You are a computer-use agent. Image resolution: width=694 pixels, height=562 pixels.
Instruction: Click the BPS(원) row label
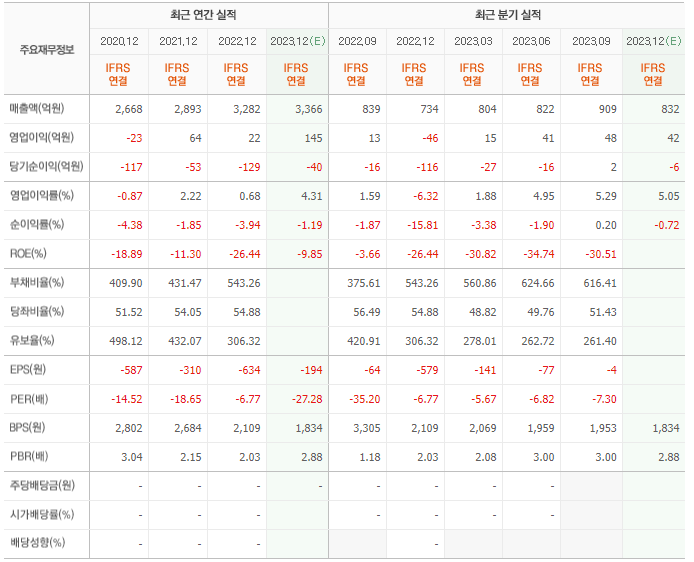click(27, 428)
